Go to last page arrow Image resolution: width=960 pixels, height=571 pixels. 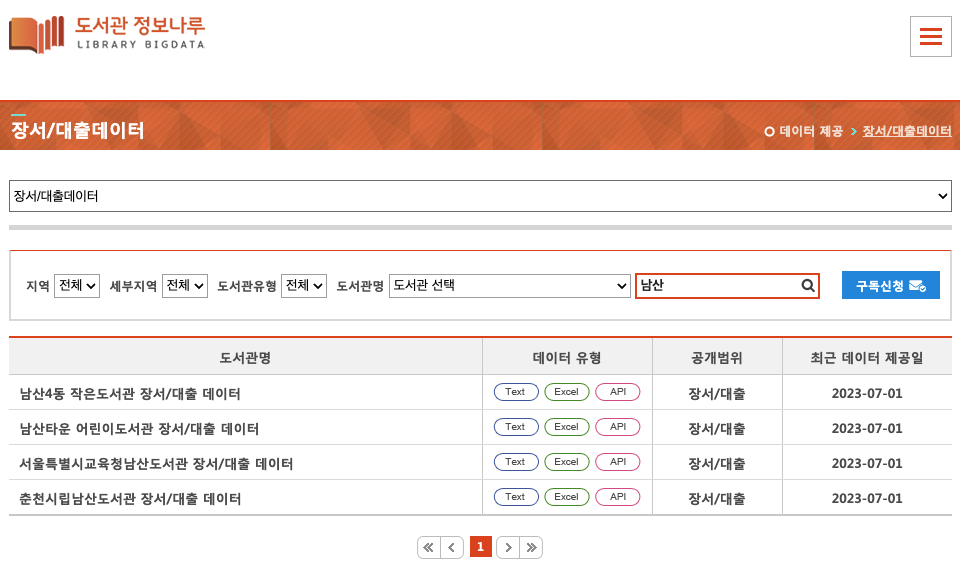[x=531, y=547]
